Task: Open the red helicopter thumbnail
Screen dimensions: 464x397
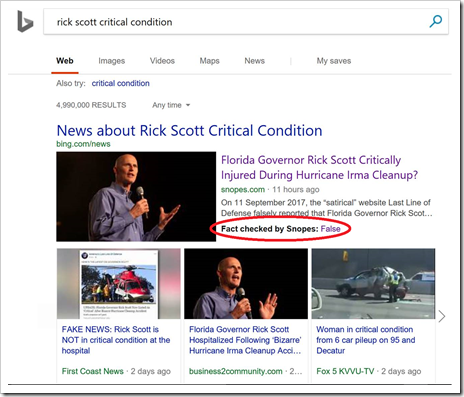Action: (119, 284)
